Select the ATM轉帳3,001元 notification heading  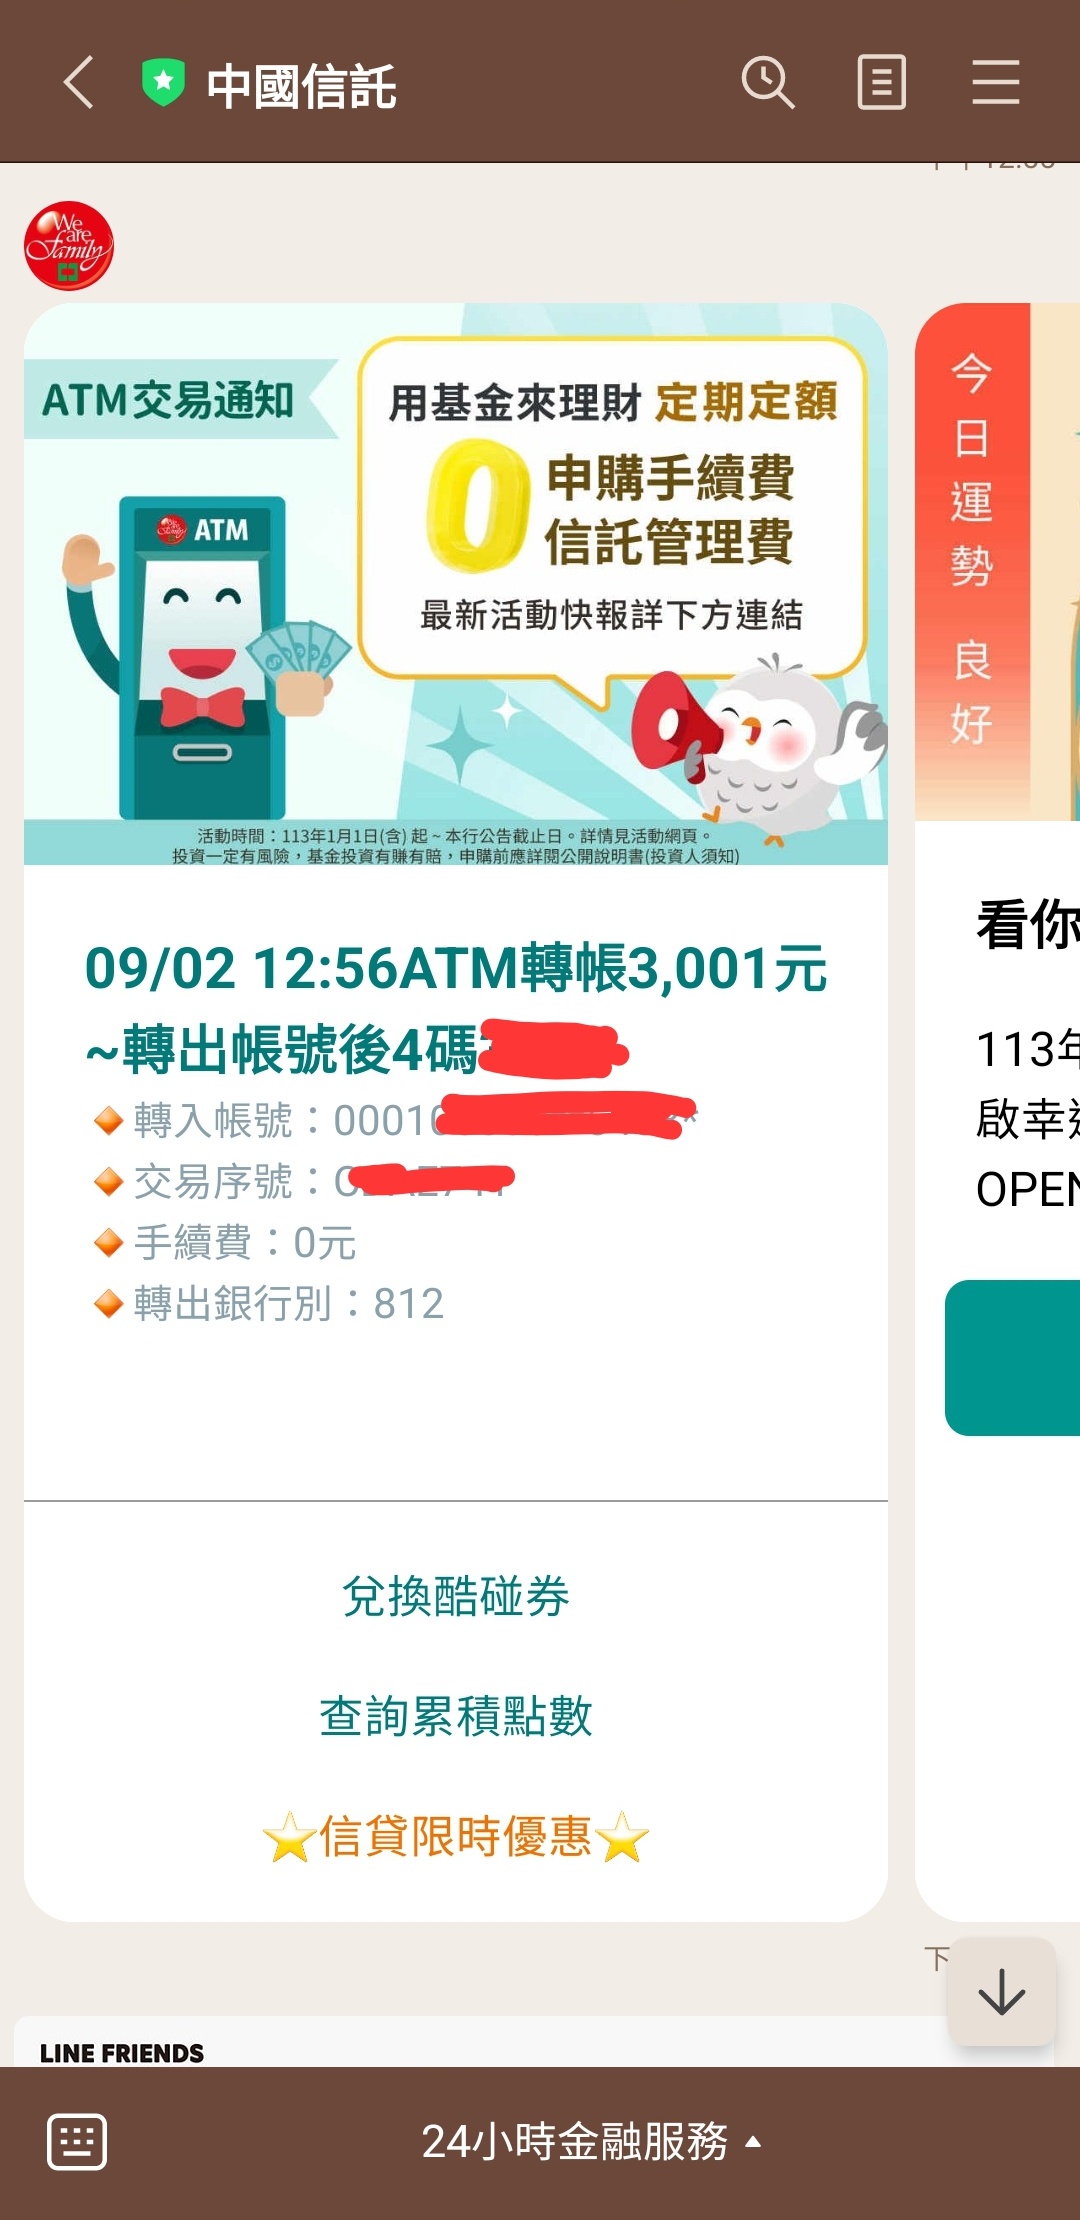click(x=456, y=1008)
